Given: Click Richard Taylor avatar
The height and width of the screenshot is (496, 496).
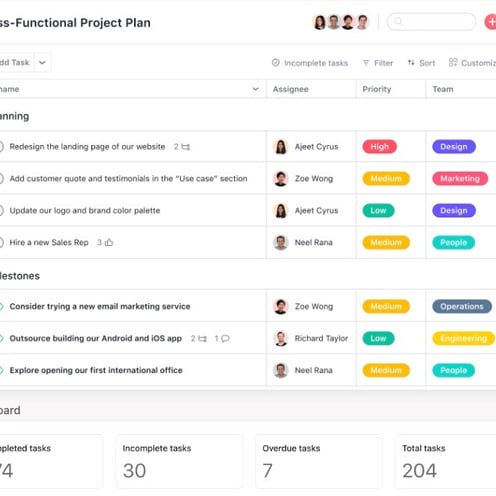Looking at the screenshot, I should (281, 338).
